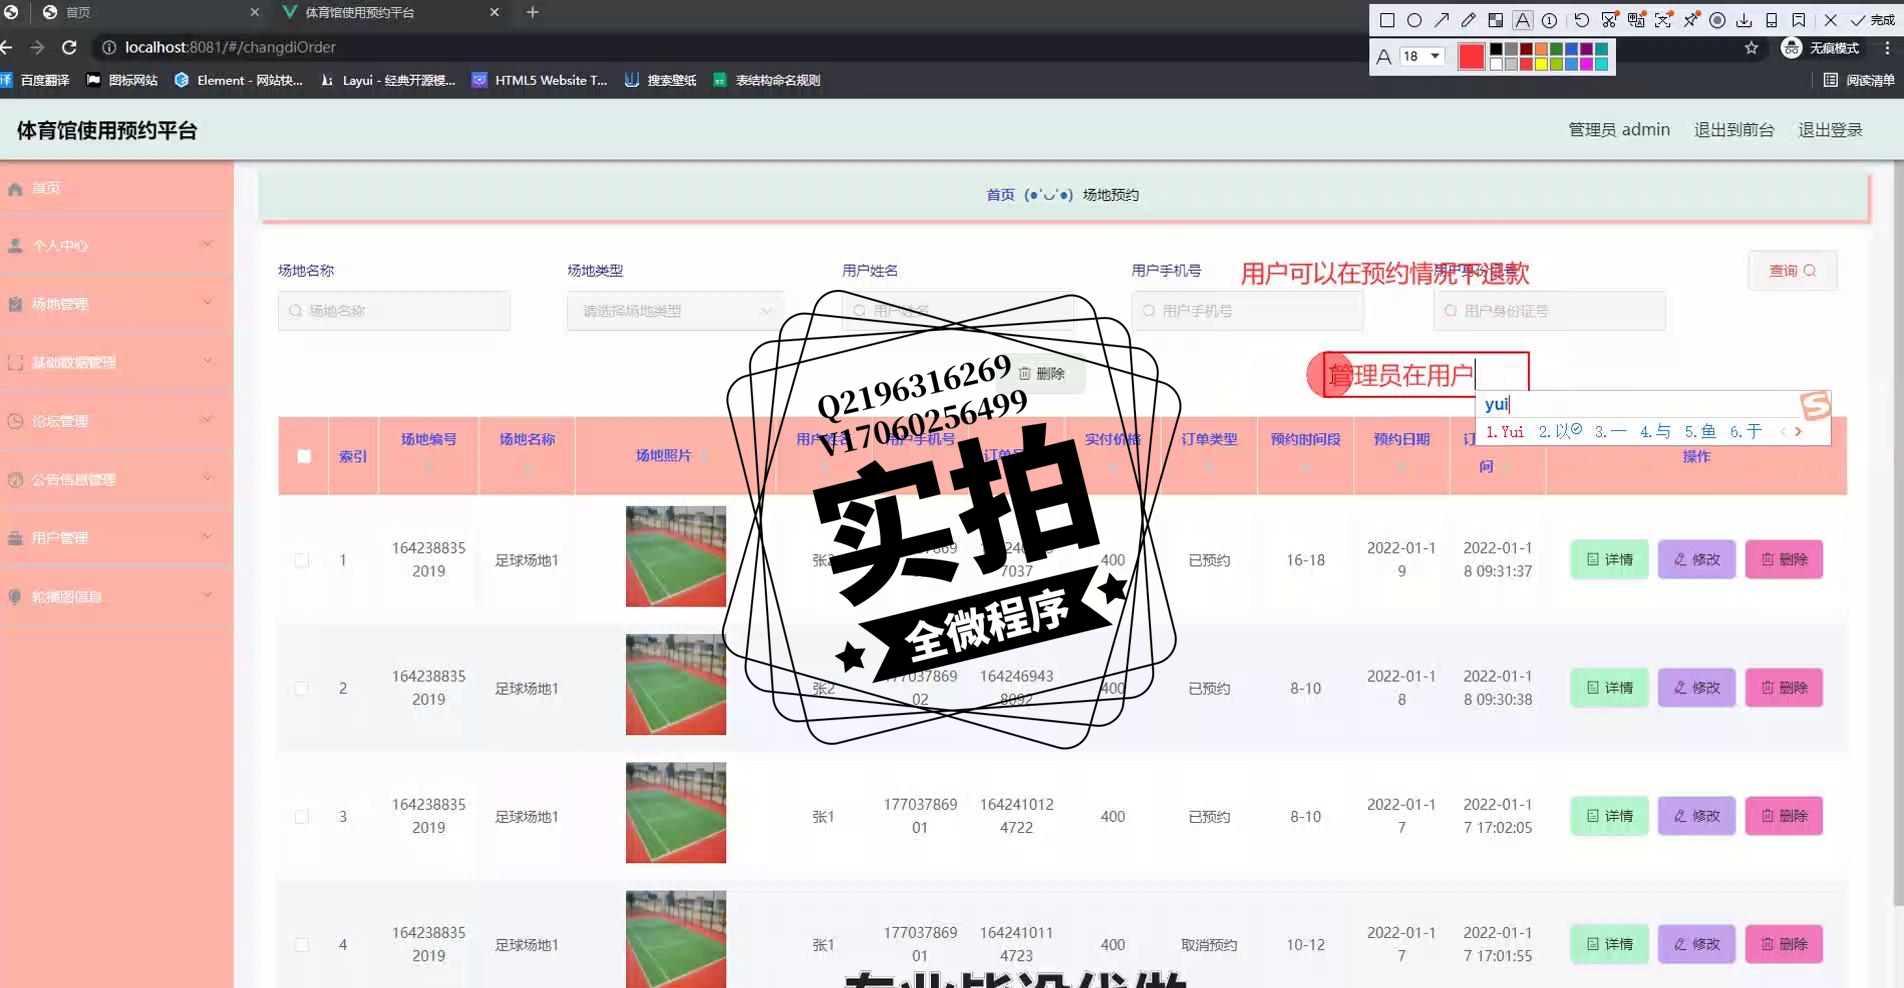The image size is (1904, 988).
Task: Click the 查询 search button
Action: pyautogui.click(x=1792, y=271)
